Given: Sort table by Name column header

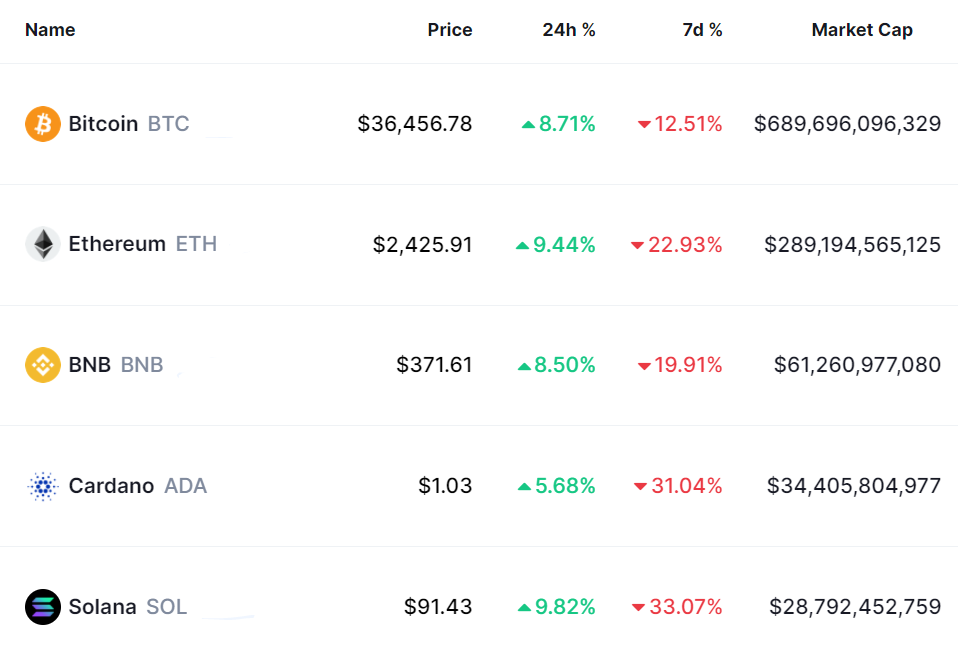Looking at the screenshot, I should coord(50,30).
